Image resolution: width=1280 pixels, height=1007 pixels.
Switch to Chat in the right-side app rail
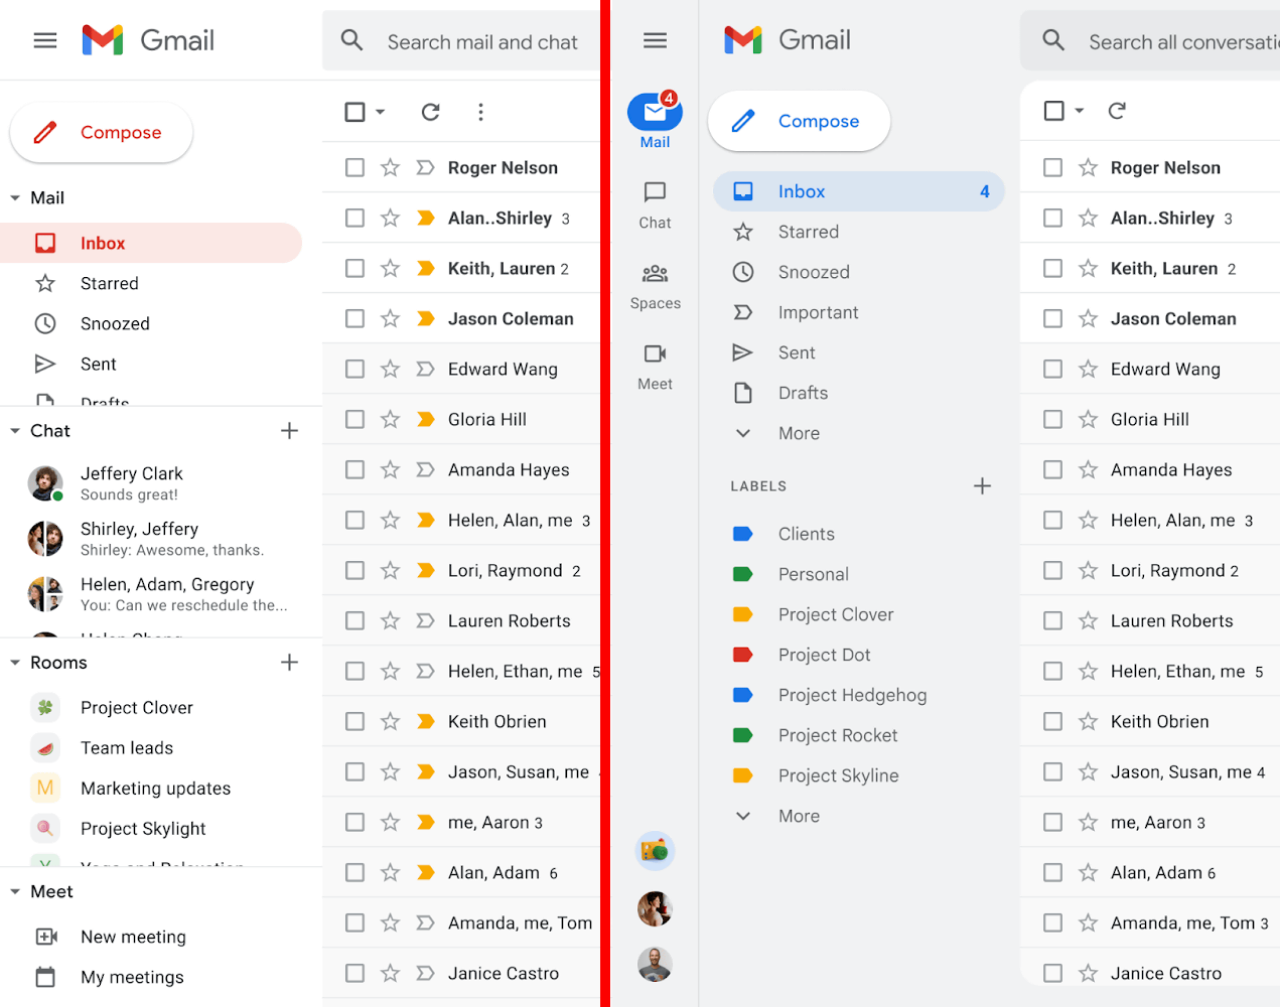pyautogui.click(x=655, y=205)
